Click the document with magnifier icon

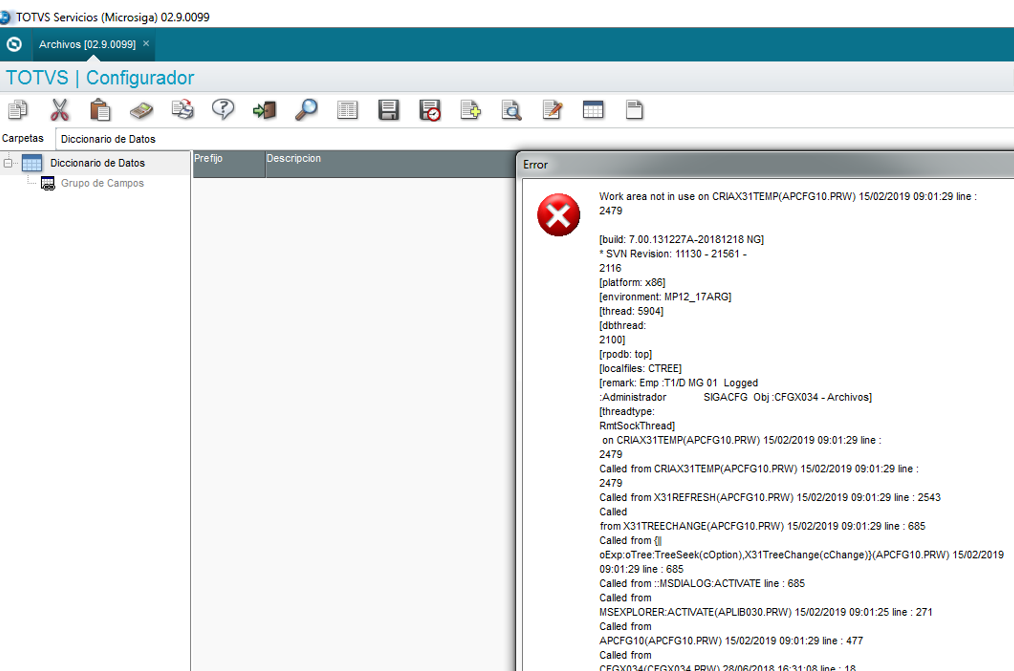(512, 110)
